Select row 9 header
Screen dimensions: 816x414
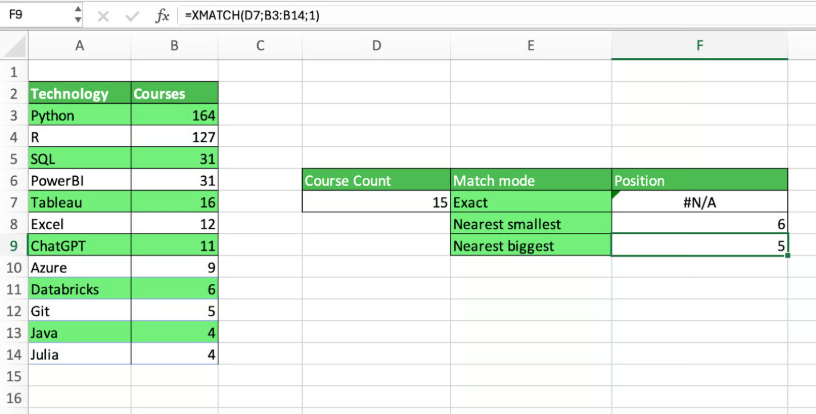click(14, 245)
